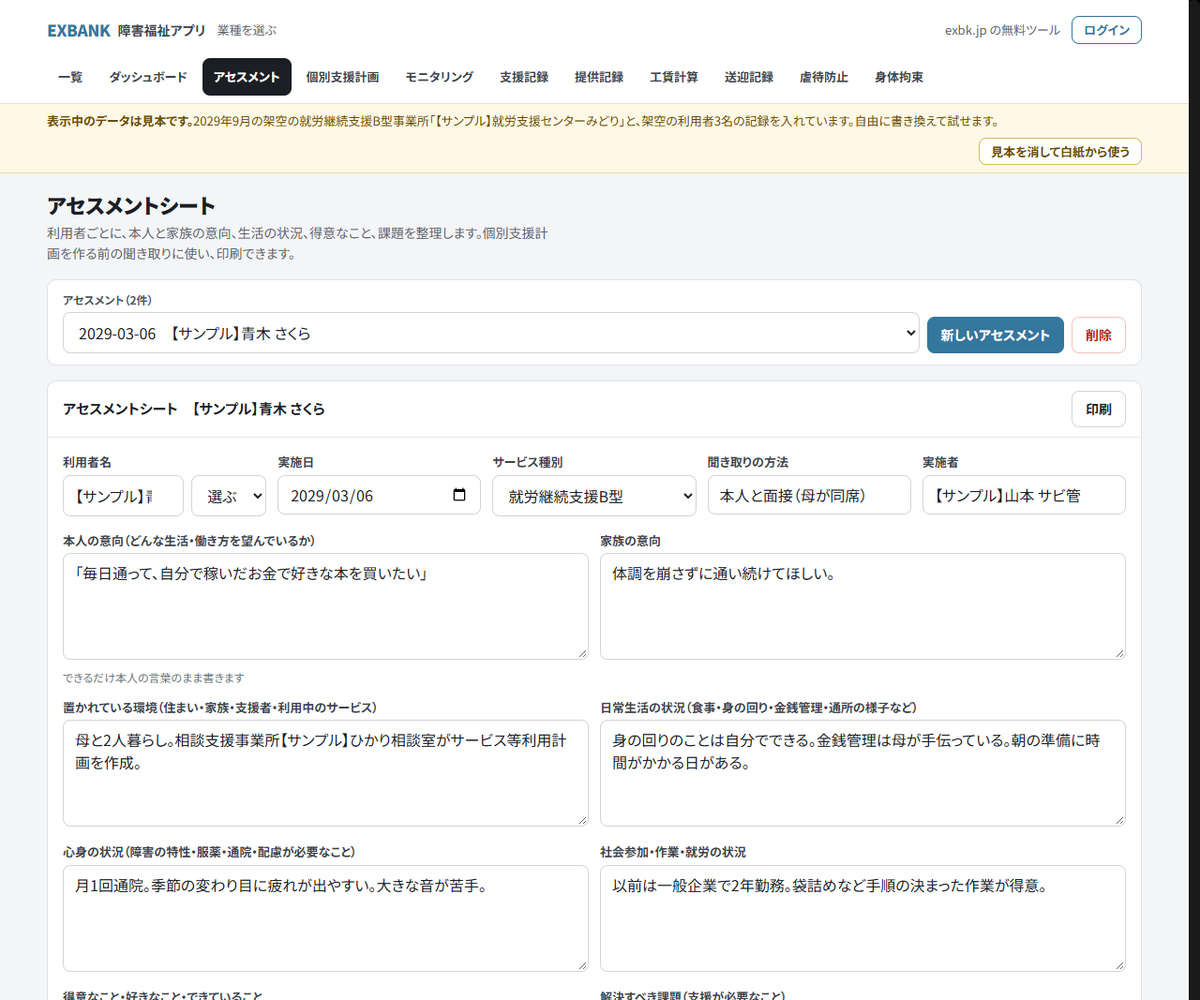Click the 日常生活の状況 text area
The width and height of the screenshot is (1200, 1000).
coord(863,773)
